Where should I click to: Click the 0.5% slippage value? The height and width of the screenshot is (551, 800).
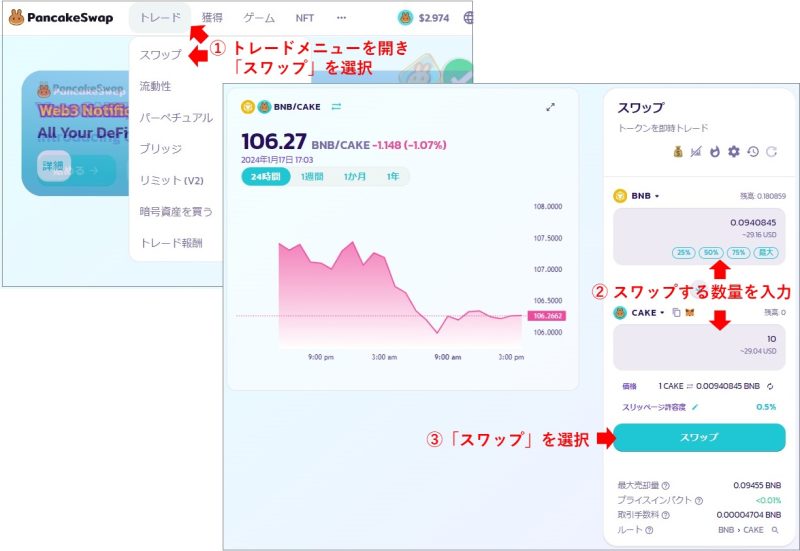point(766,407)
